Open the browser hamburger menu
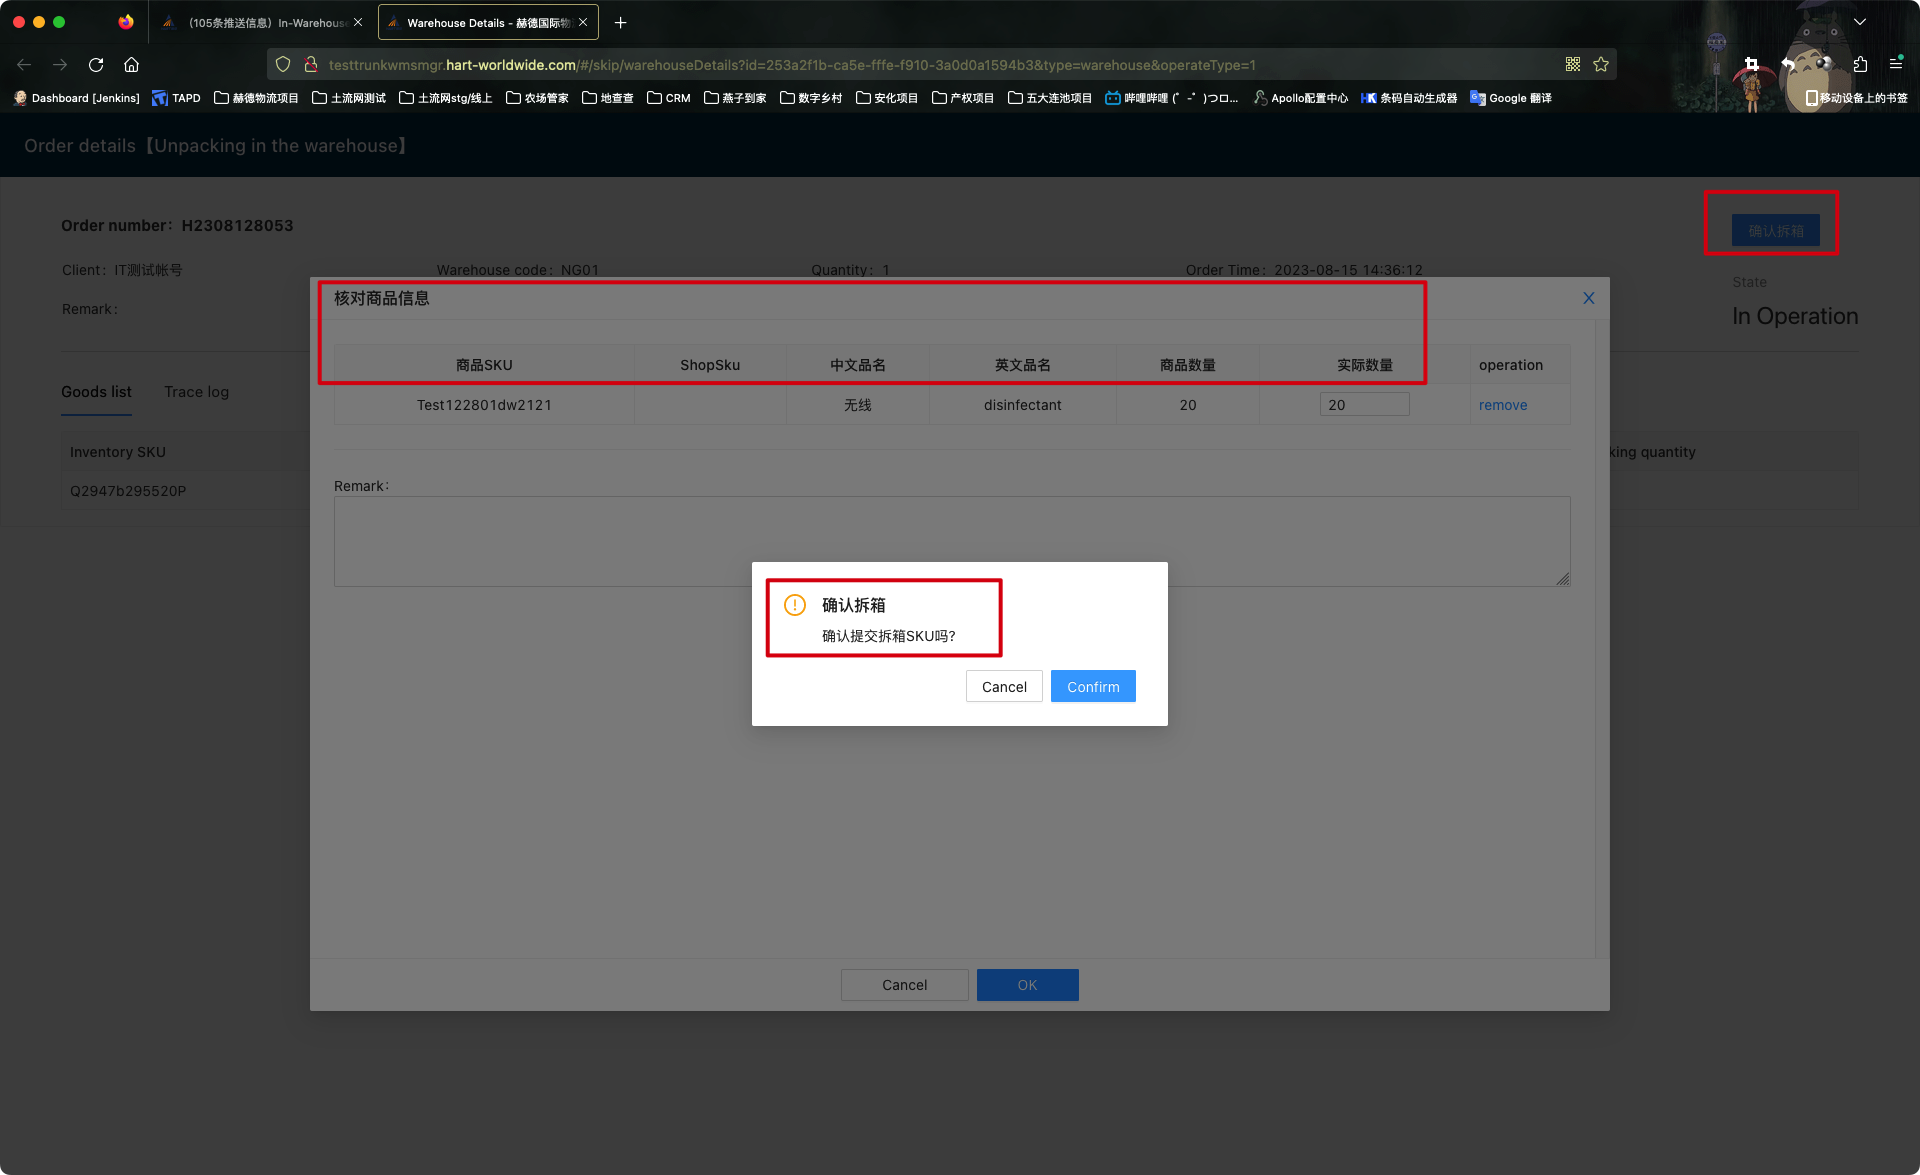This screenshot has width=1920, height=1175. tap(1895, 65)
